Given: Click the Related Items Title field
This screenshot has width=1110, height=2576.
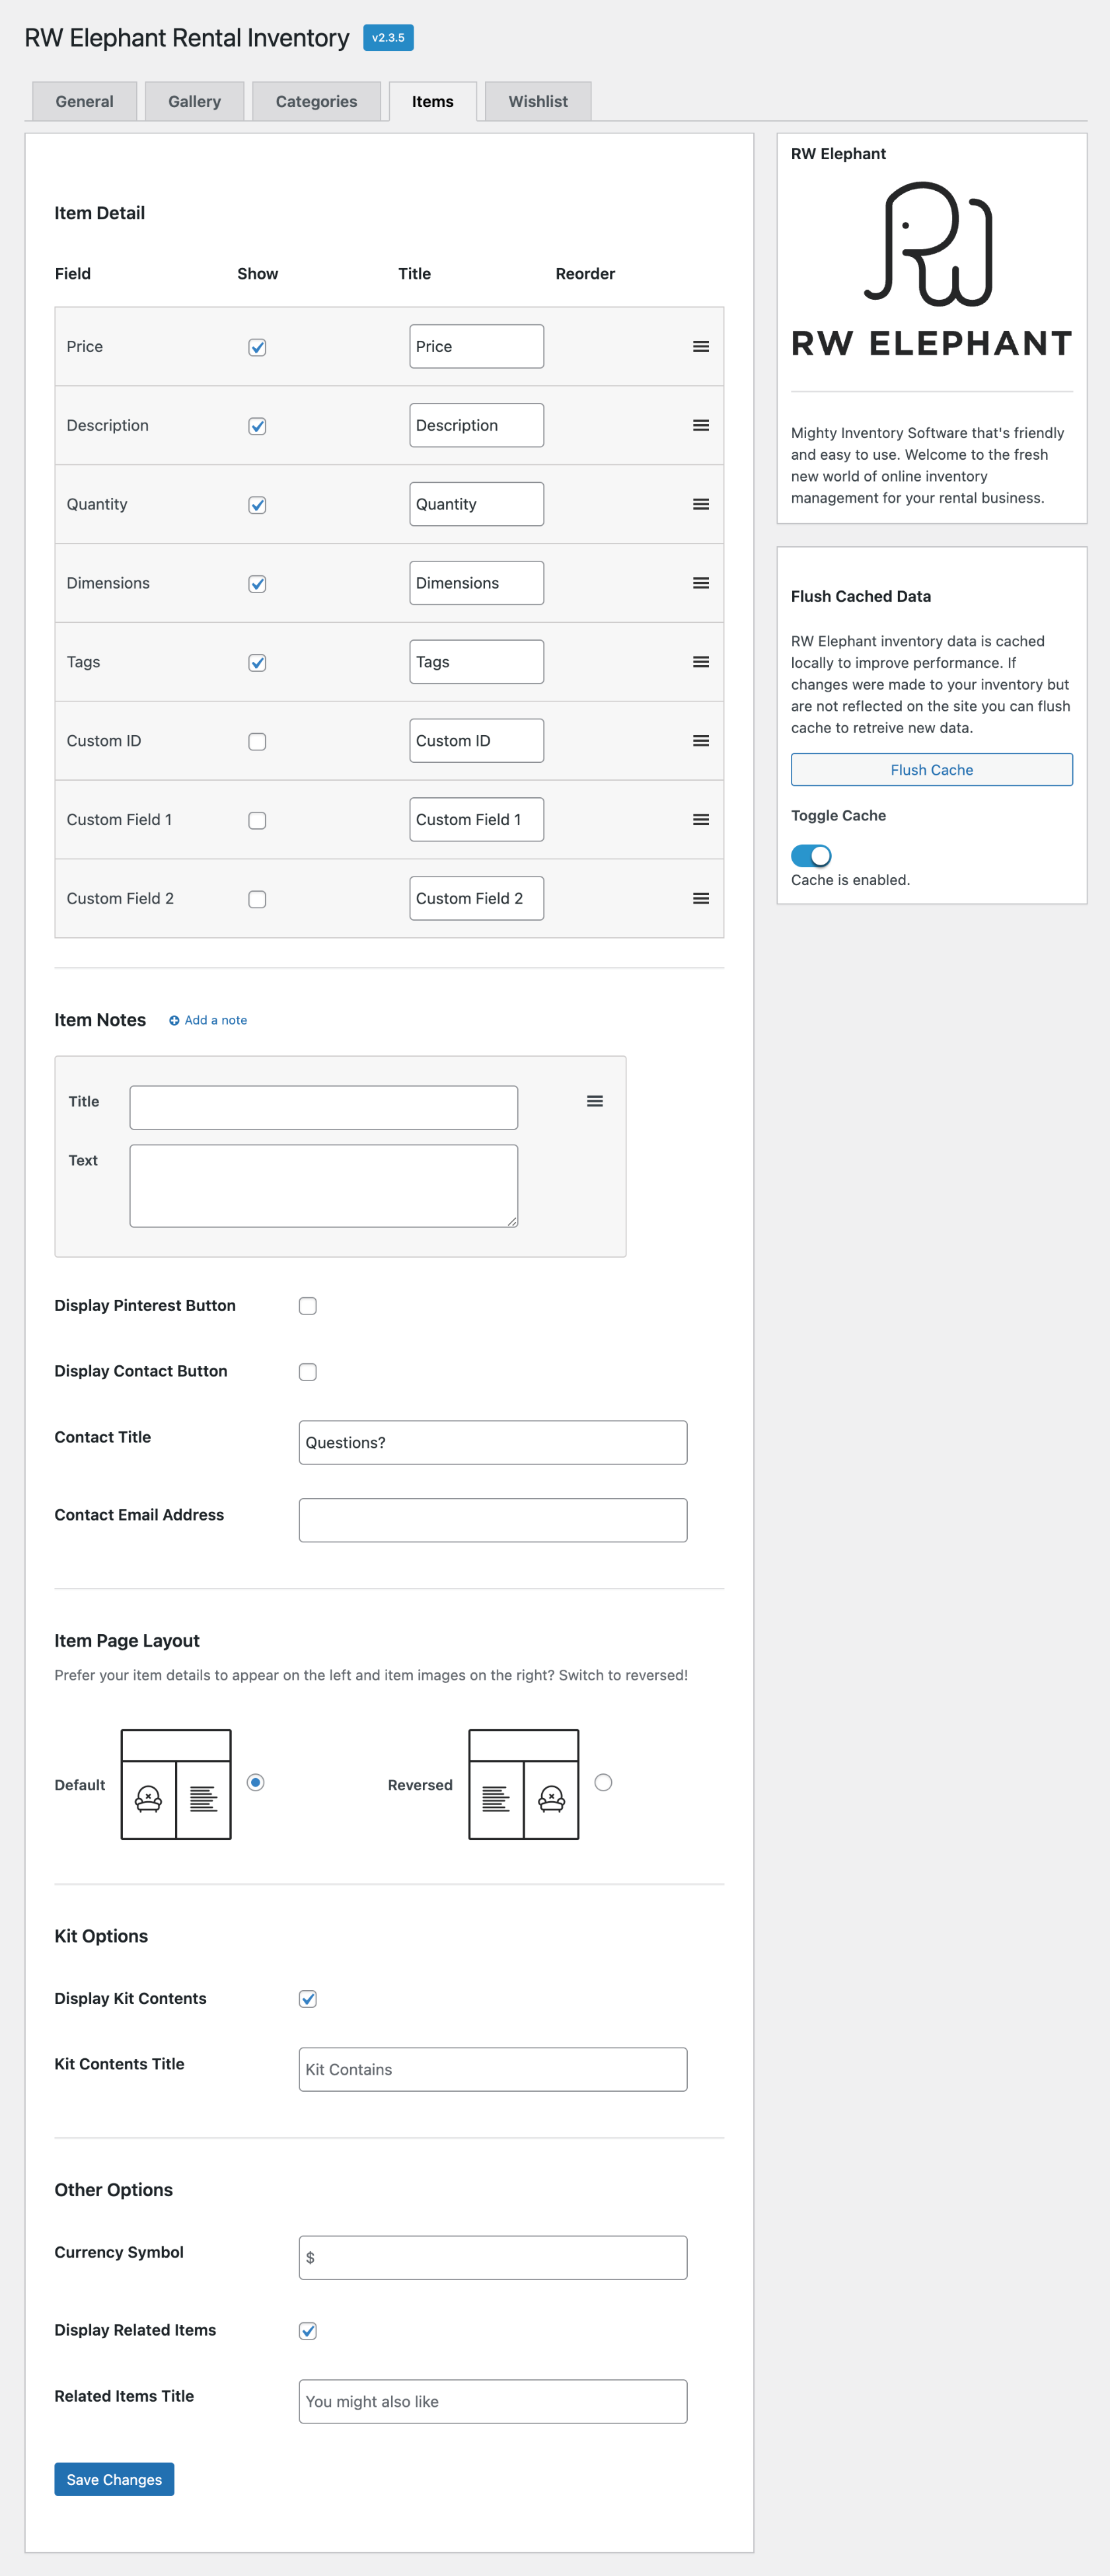Looking at the screenshot, I should (x=493, y=2402).
